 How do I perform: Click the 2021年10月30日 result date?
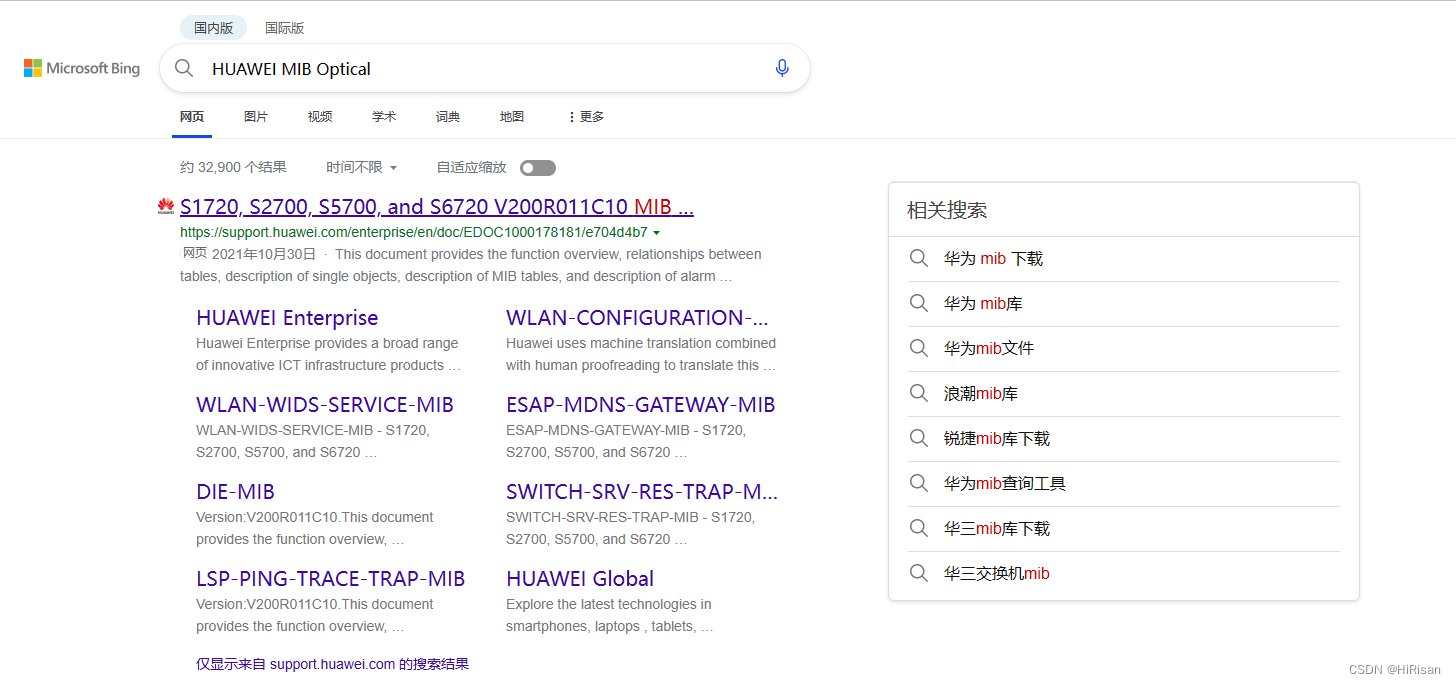(264, 254)
